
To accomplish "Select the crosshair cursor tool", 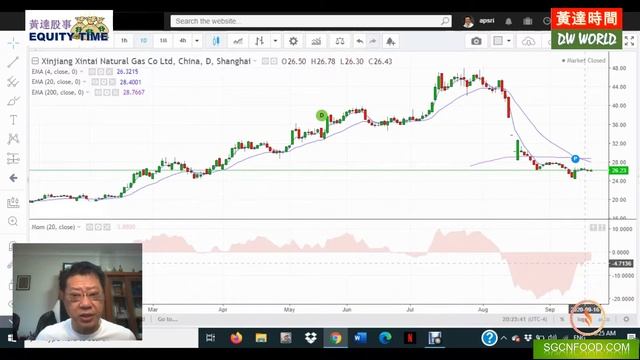I will tap(13, 42).
